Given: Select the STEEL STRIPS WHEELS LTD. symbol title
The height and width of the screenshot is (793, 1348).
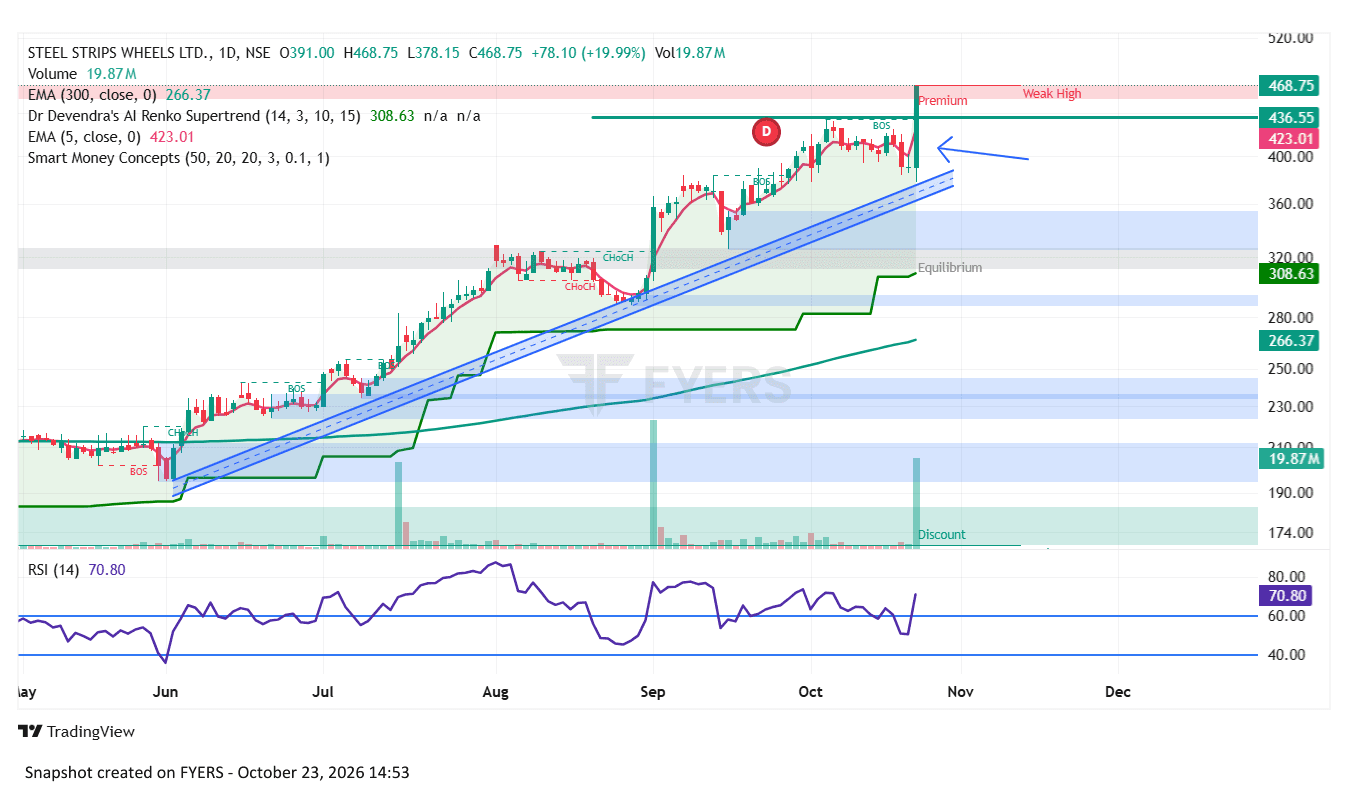Looking at the screenshot, I should coord(120,53).
